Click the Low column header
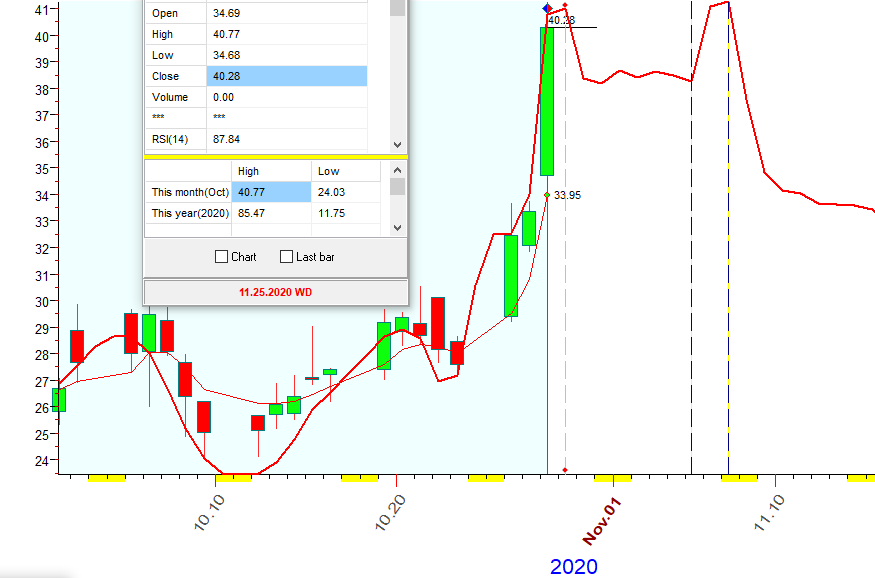Image resolution: width=875 pixels, height=578 pixels. tap(327, 171)
